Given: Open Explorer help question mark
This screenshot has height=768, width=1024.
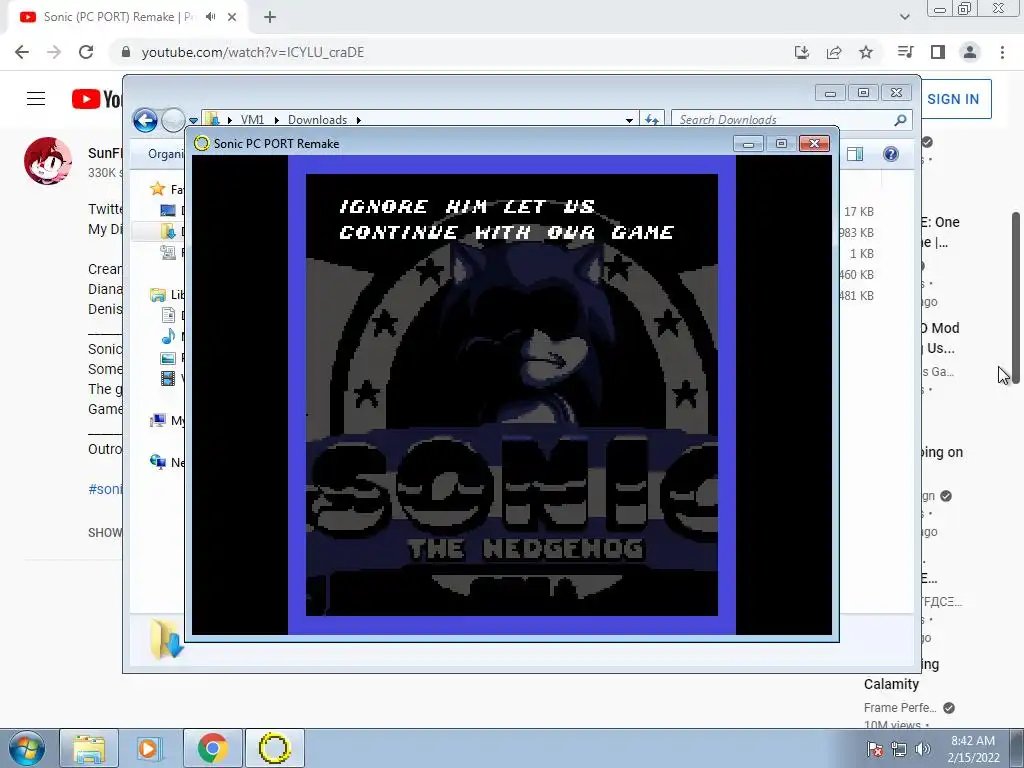Looking at the screenshot, I should coord(891,154).
